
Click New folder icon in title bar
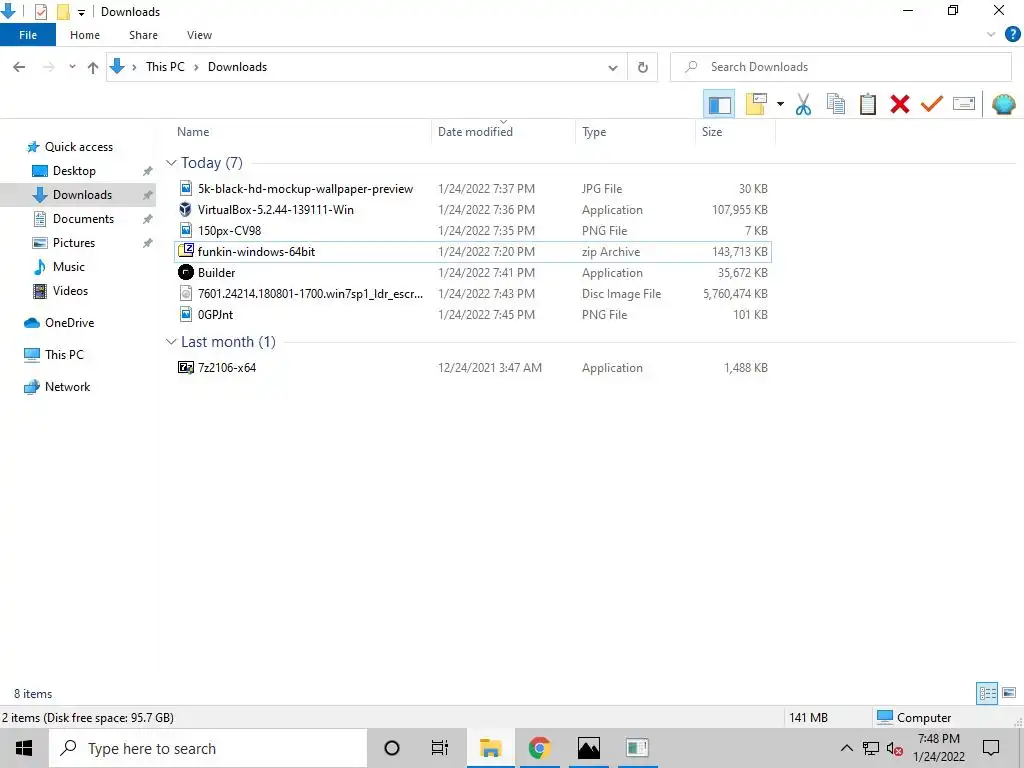pos(63,12)
